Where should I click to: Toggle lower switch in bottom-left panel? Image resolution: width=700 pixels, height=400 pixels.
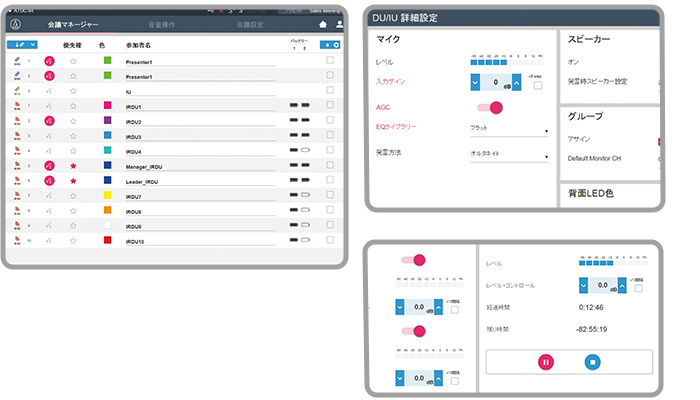click(413, 331)
